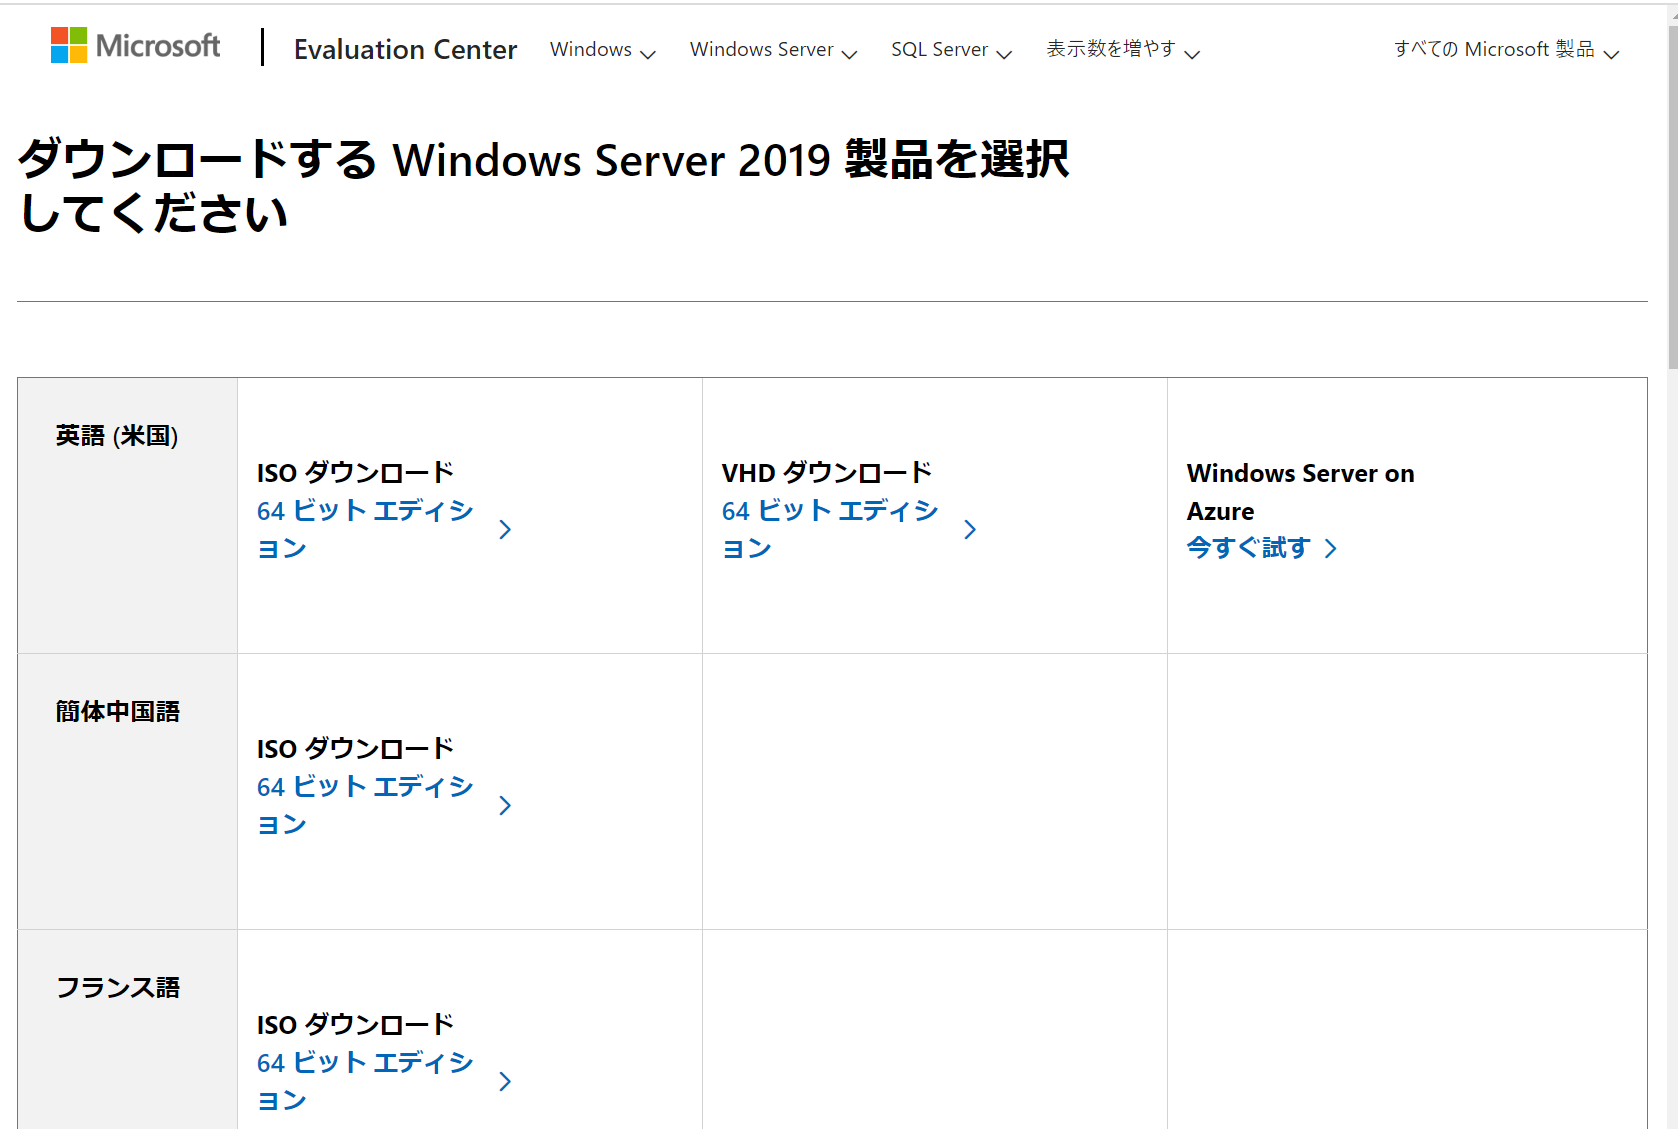Open フランス語 ISO 64 ビット エディション link

click(x=365, y=1081)
